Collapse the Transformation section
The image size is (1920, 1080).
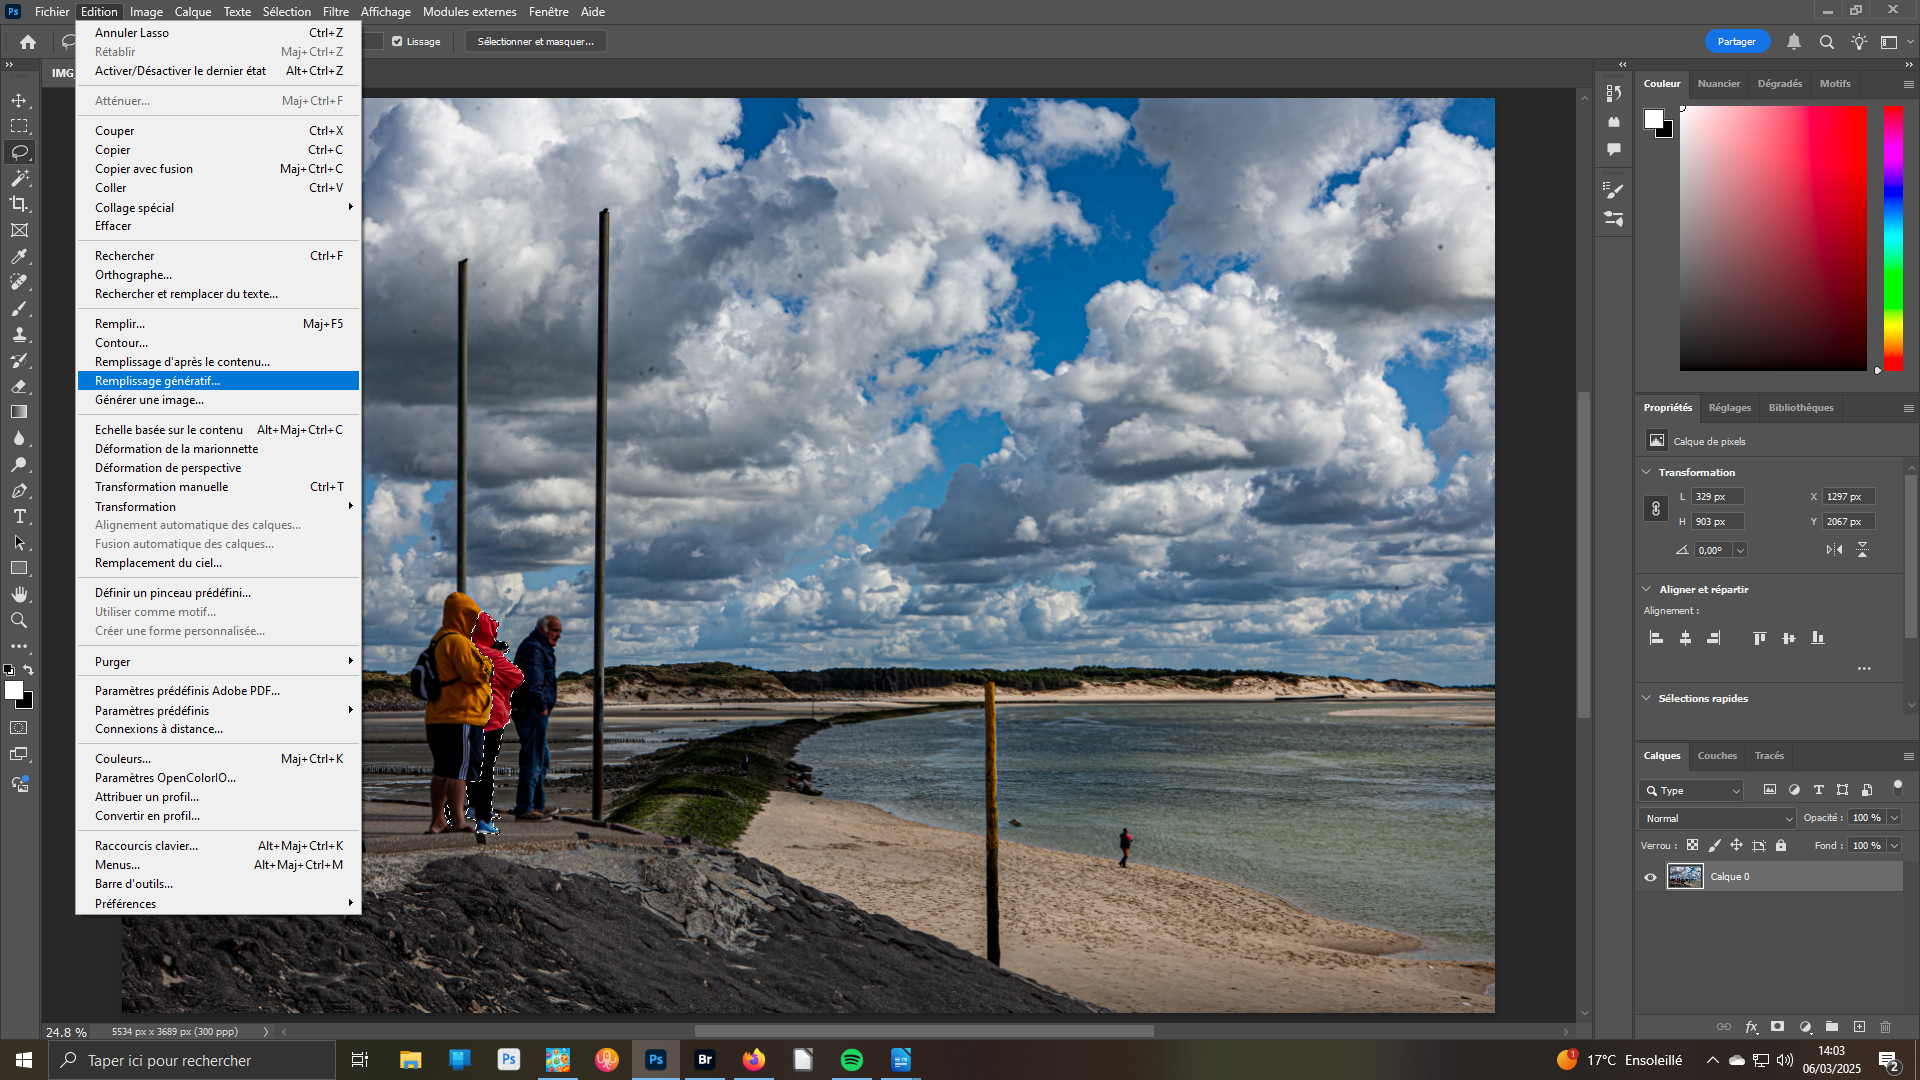coord(1647,472)
